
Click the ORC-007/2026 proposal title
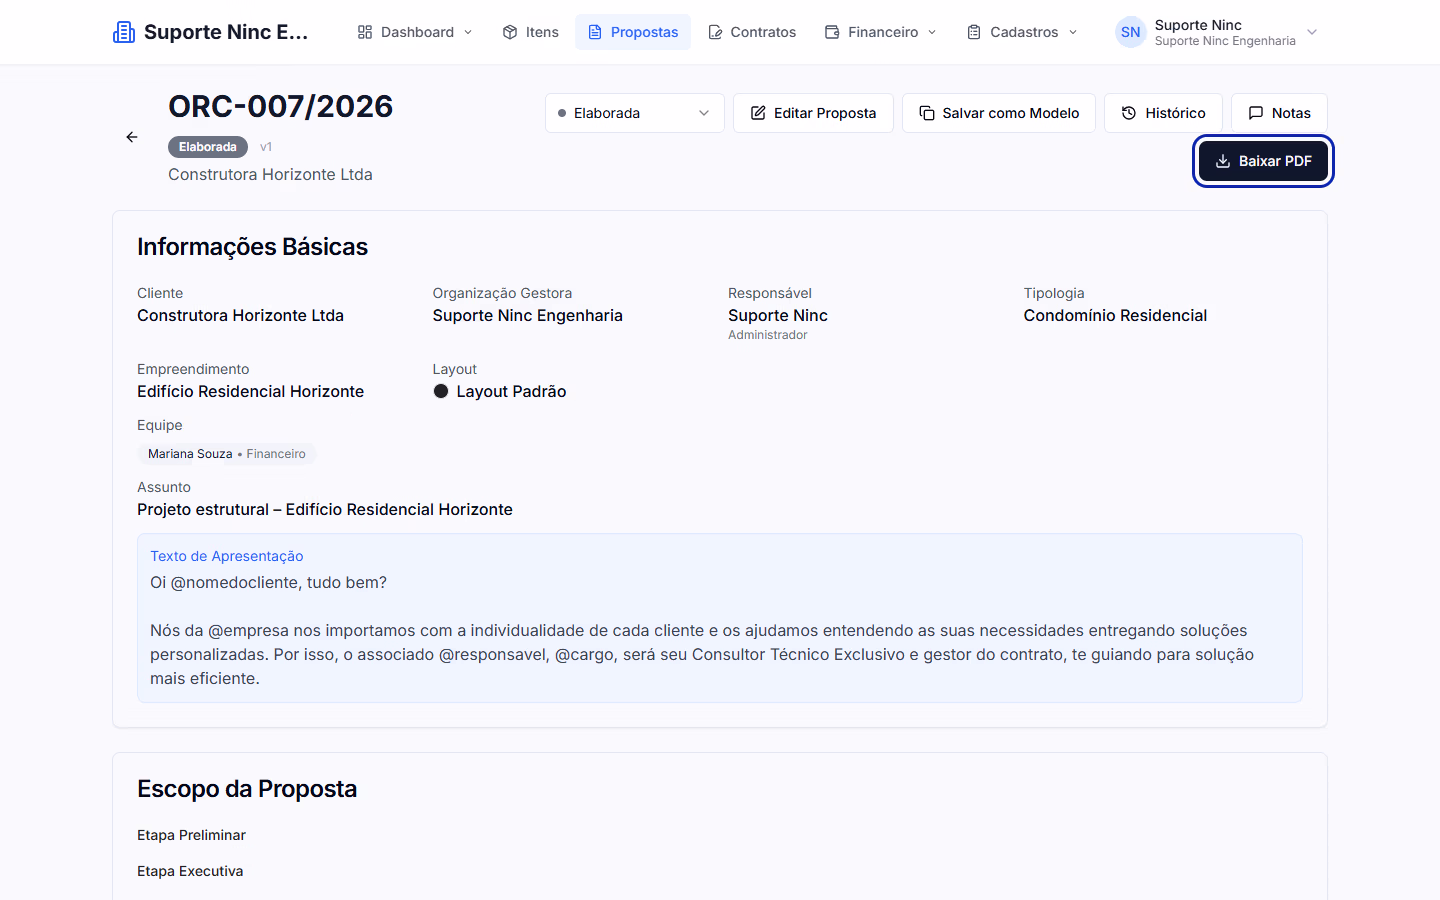pos(281,106)
